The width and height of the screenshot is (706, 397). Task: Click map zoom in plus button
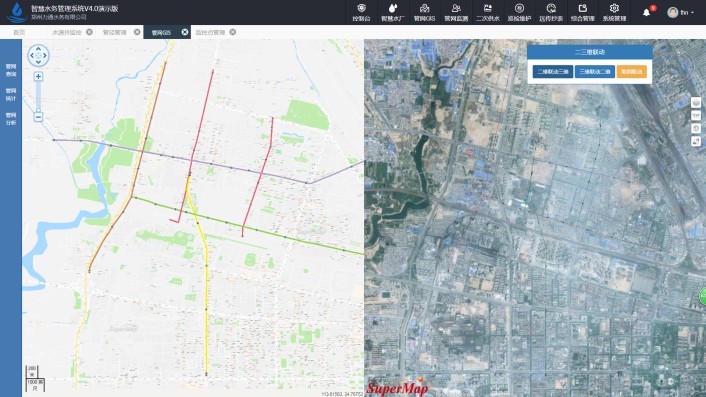38,77
